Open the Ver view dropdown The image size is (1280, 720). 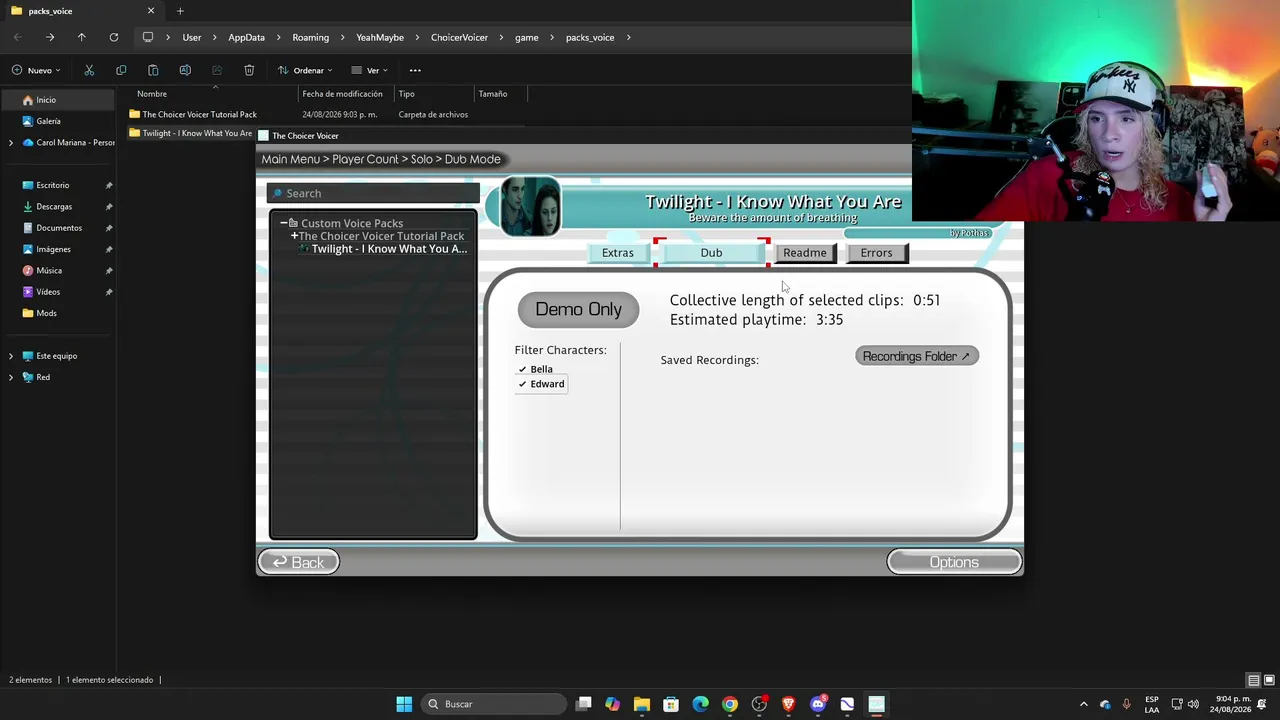[369, 70]
